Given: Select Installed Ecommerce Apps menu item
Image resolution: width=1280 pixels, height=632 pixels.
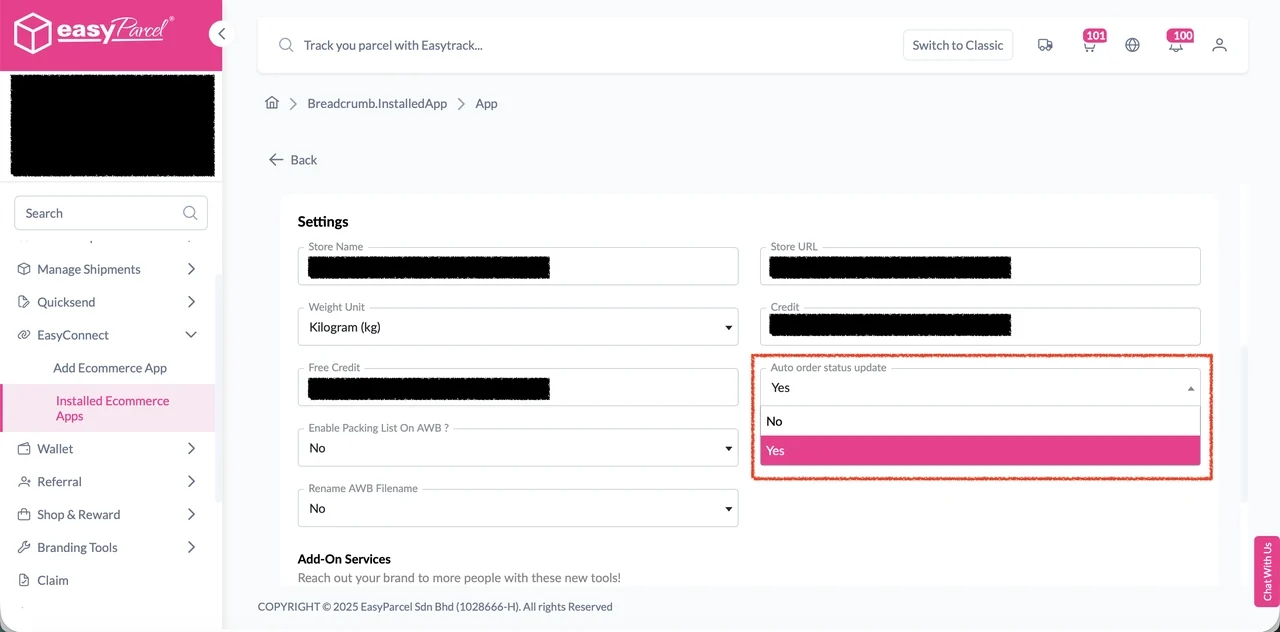Looking at the screenshot, I should [112, 408].
